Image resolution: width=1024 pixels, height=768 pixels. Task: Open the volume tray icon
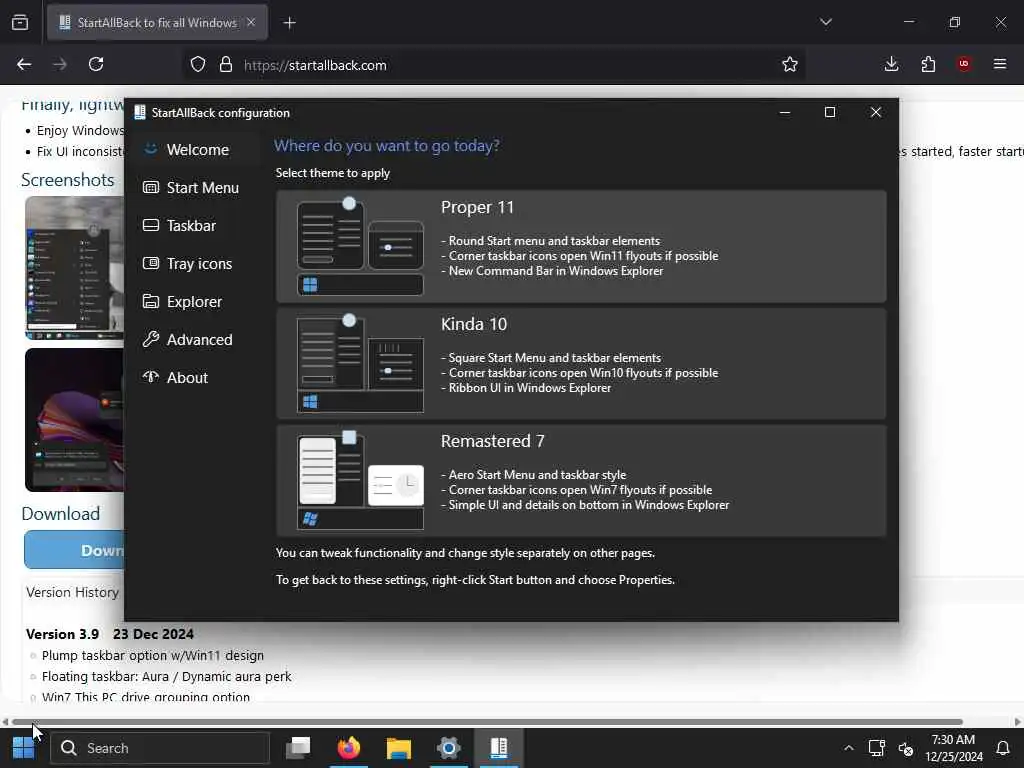click(x=906, y=748)
